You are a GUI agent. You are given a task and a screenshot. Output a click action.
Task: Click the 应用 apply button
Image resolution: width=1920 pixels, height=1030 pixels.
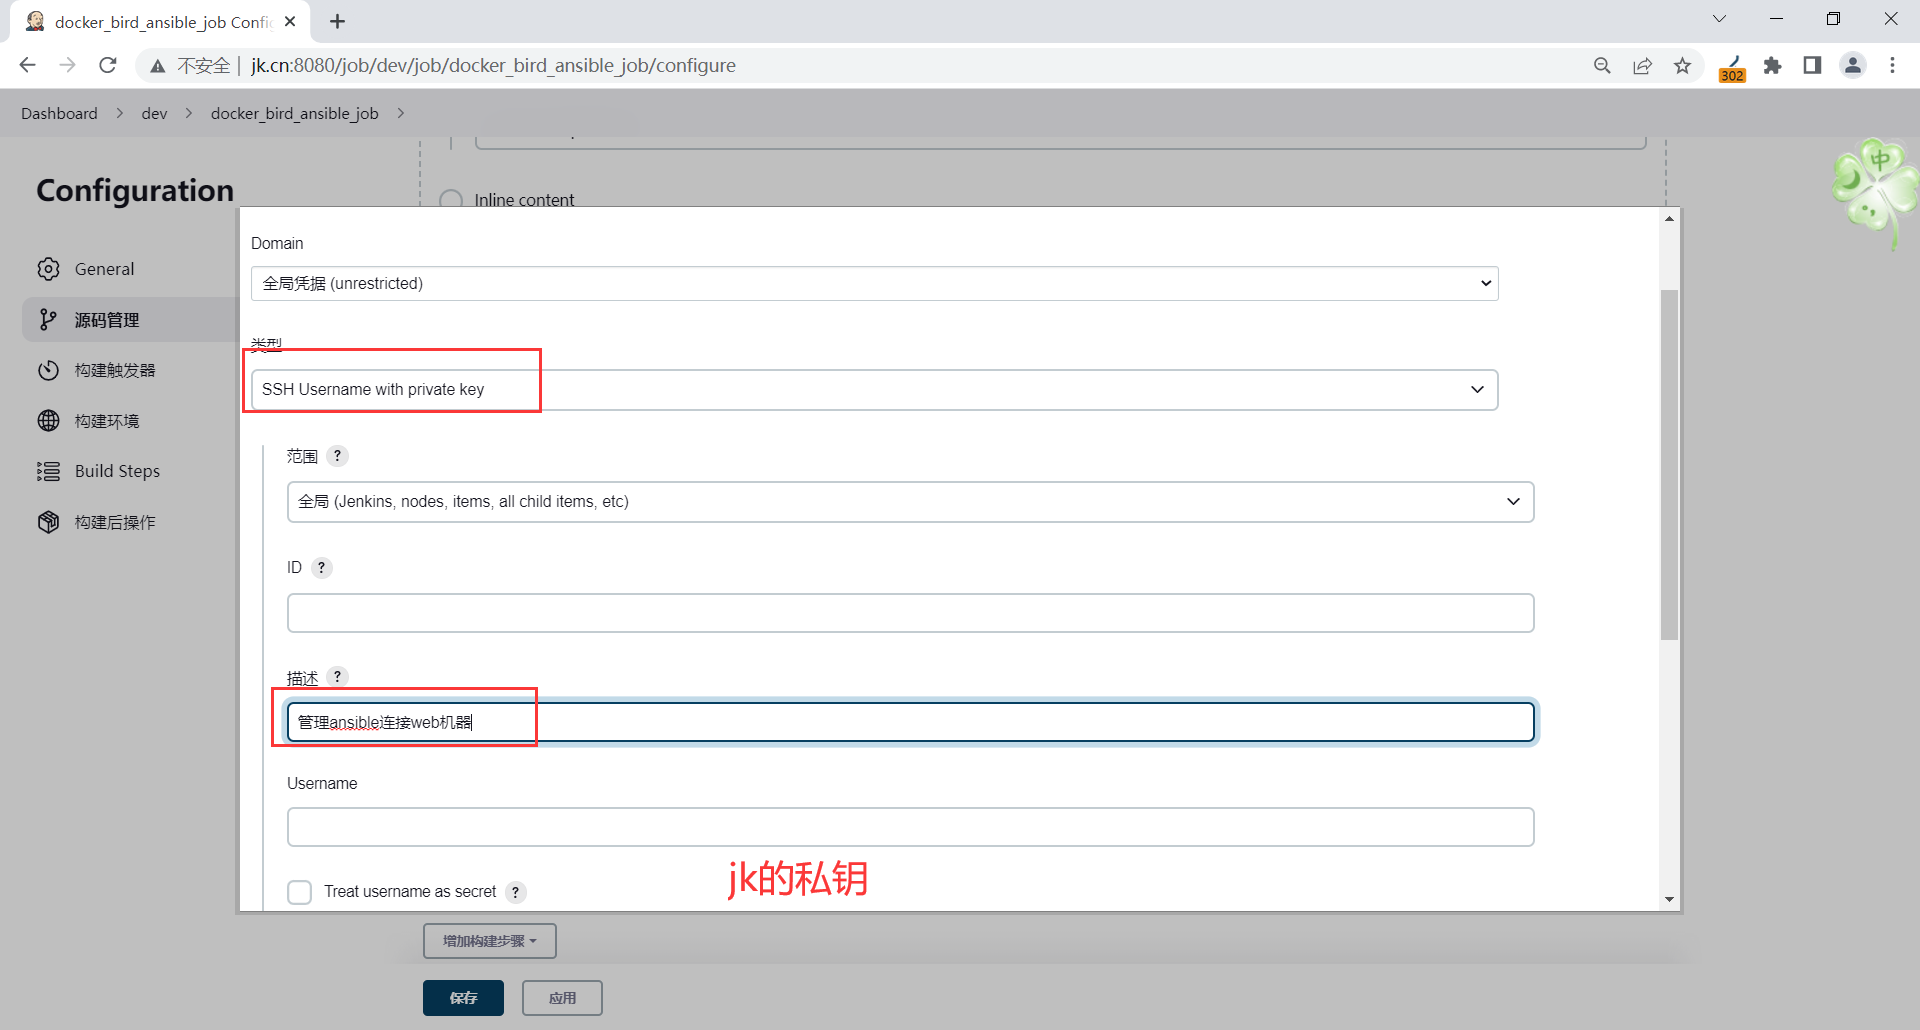562,998
